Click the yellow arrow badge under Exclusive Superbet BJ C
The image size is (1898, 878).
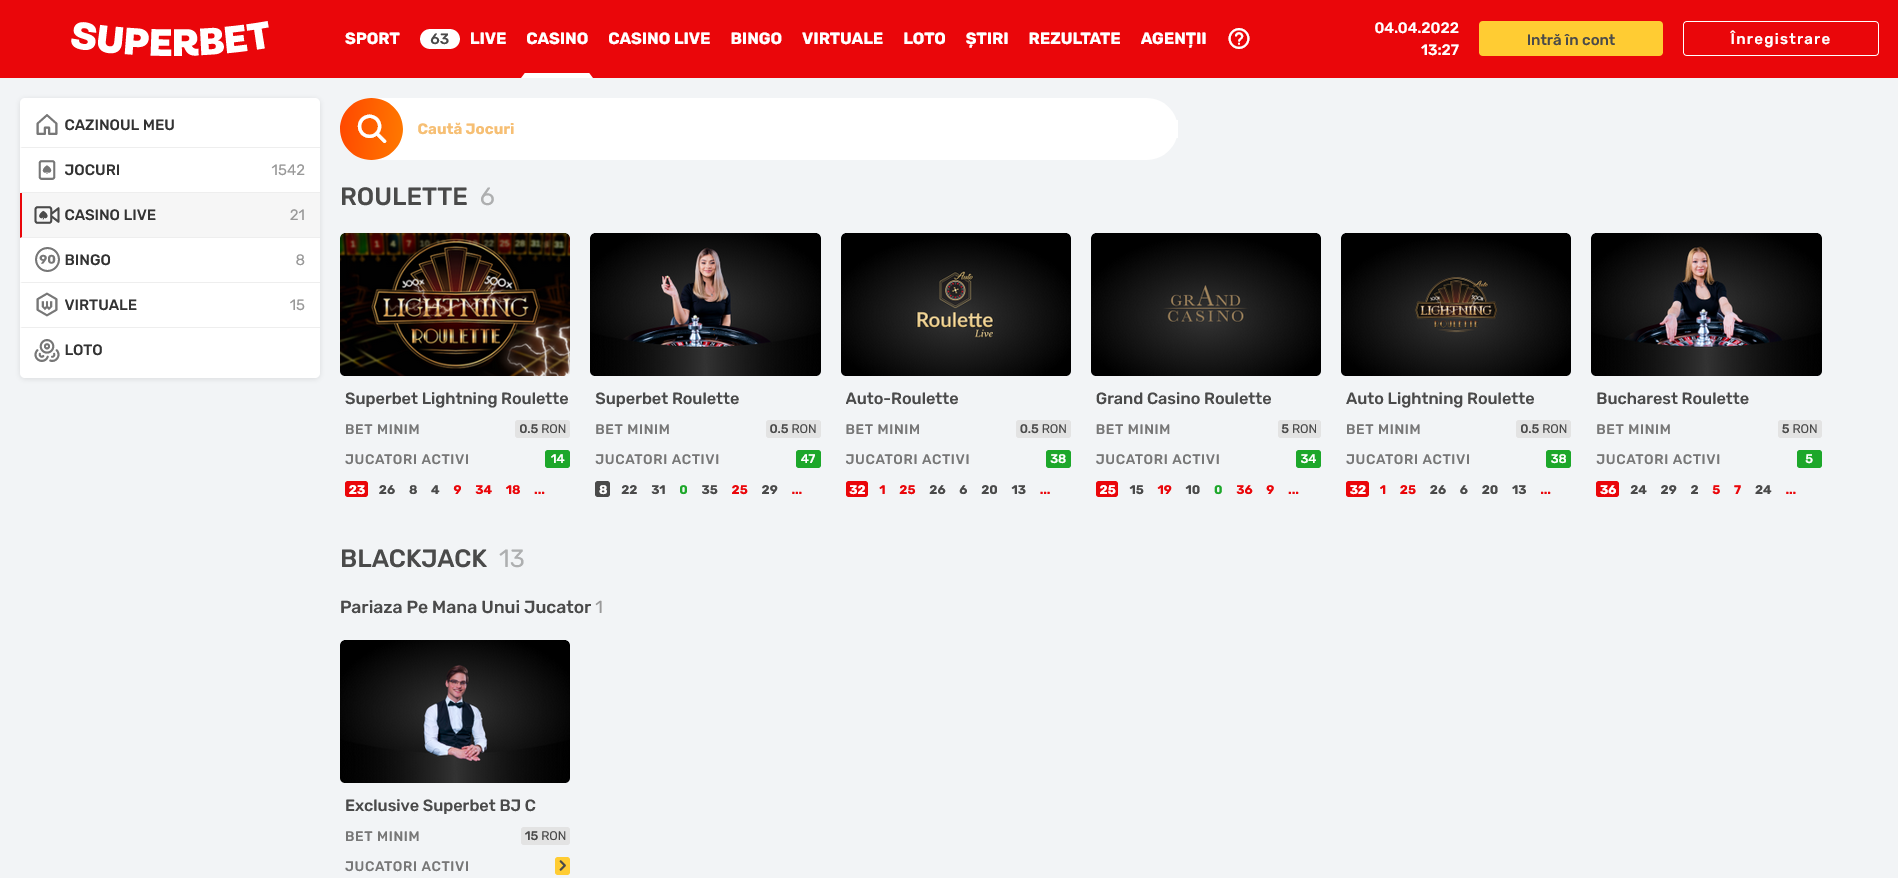[563, 866]
